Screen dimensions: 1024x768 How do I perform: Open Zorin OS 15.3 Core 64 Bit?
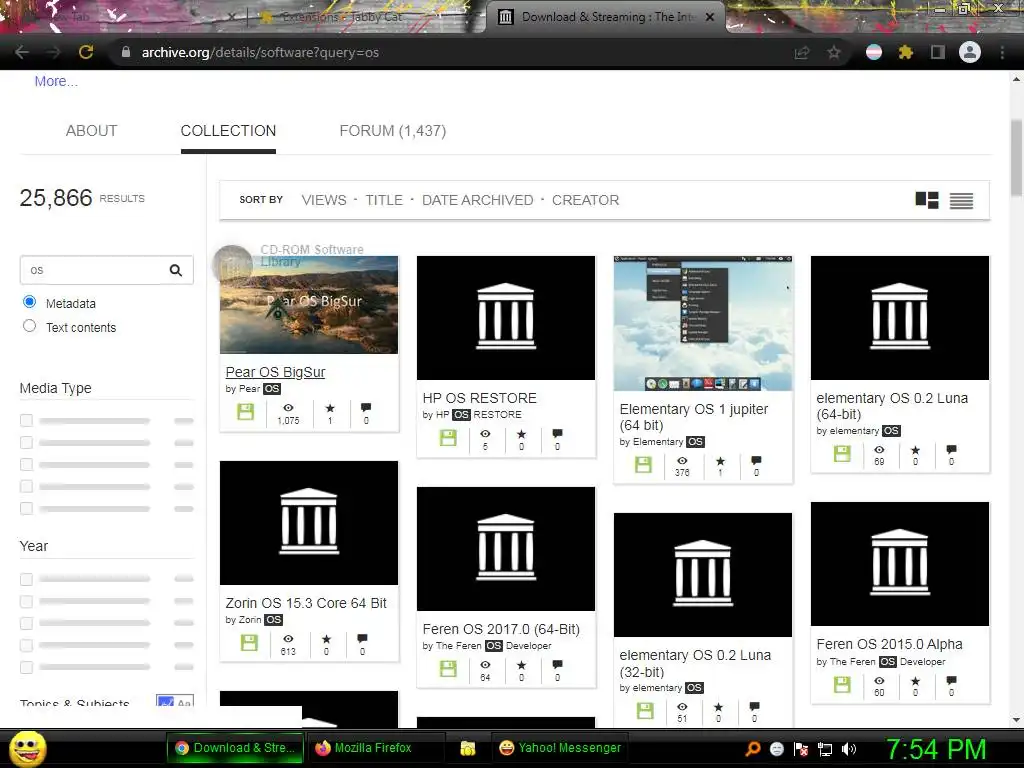[x=306, y=603]
